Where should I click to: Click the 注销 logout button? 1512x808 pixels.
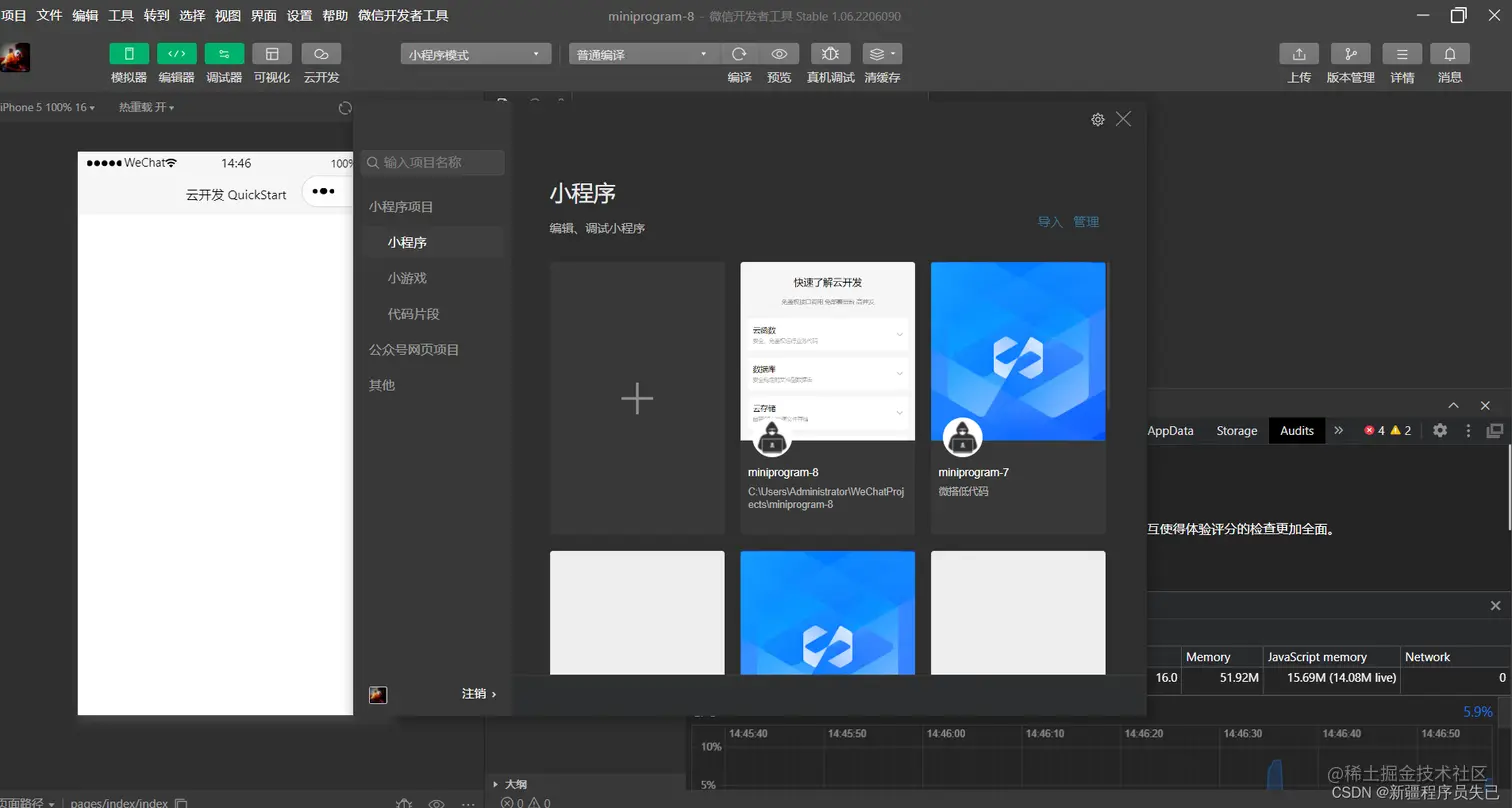click(479, 693)
